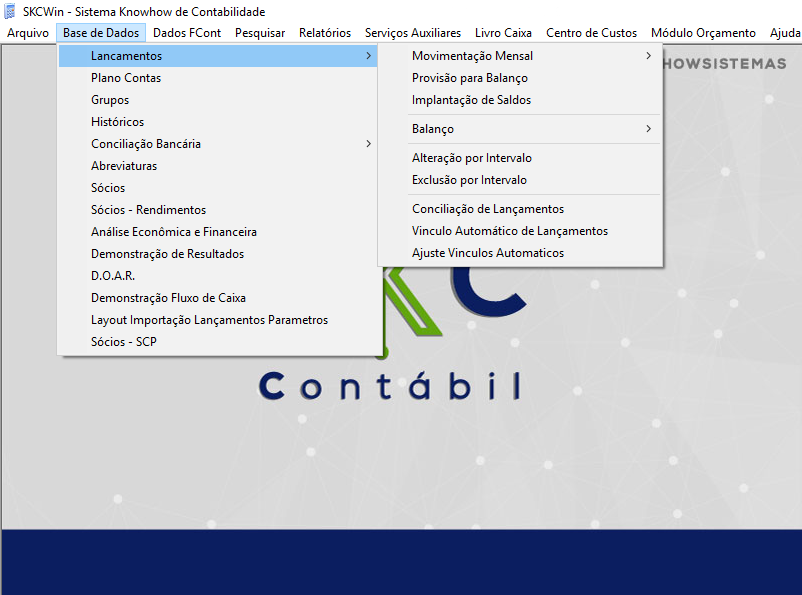Open Históricos entry
Viewport: 802px width, 595px height.
click(117, 122)
